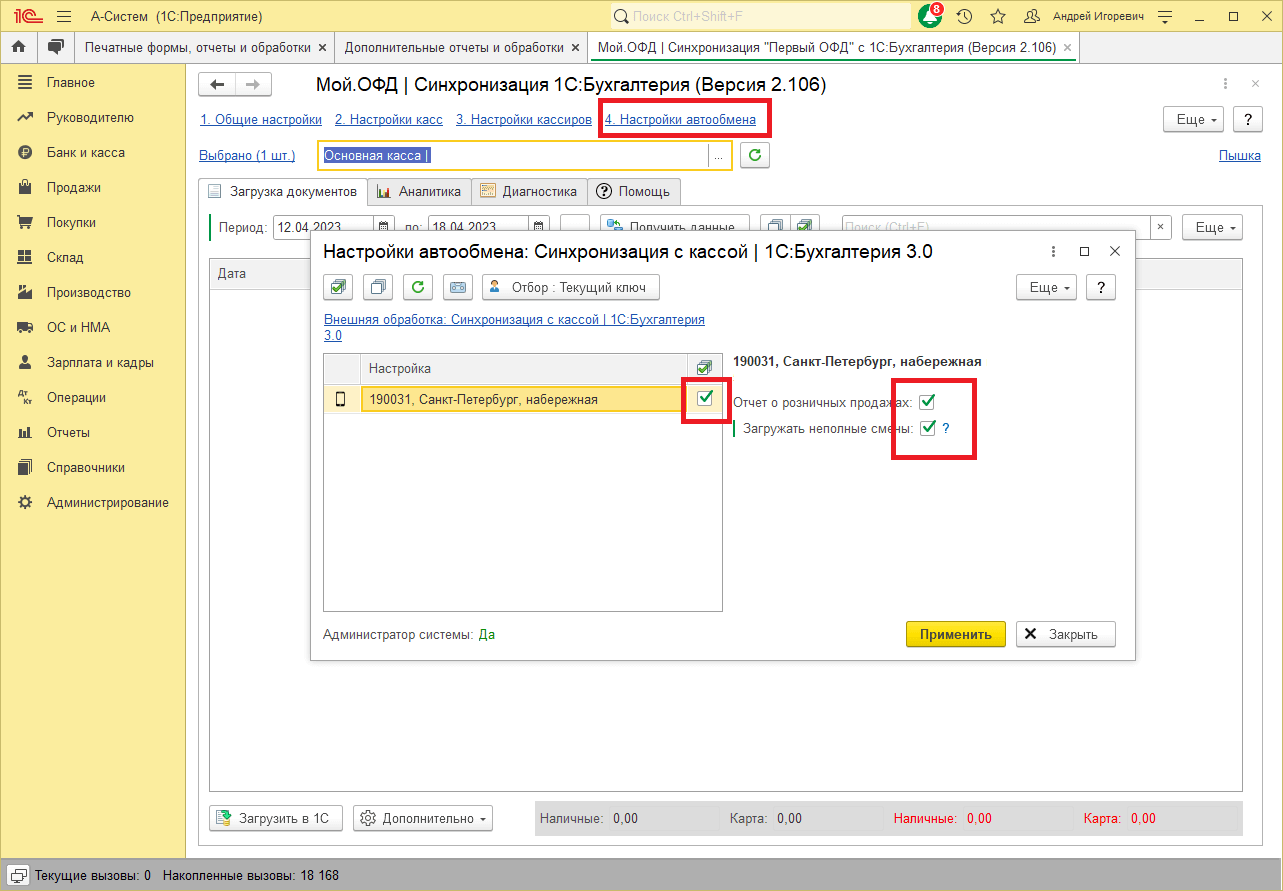Click the green refresh button beside Основная касса
1283x891 pixels.
[x=755, y=155]
